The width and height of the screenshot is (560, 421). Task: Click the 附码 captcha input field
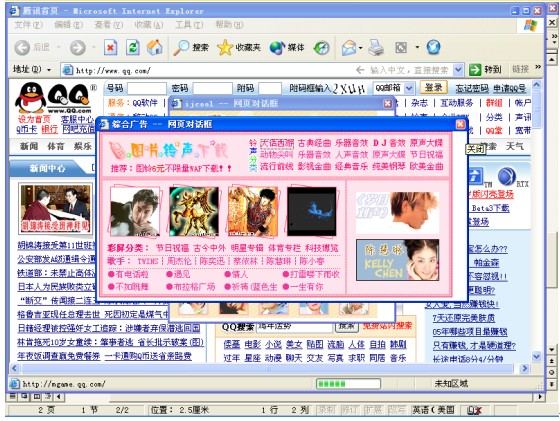coord(270,88)
